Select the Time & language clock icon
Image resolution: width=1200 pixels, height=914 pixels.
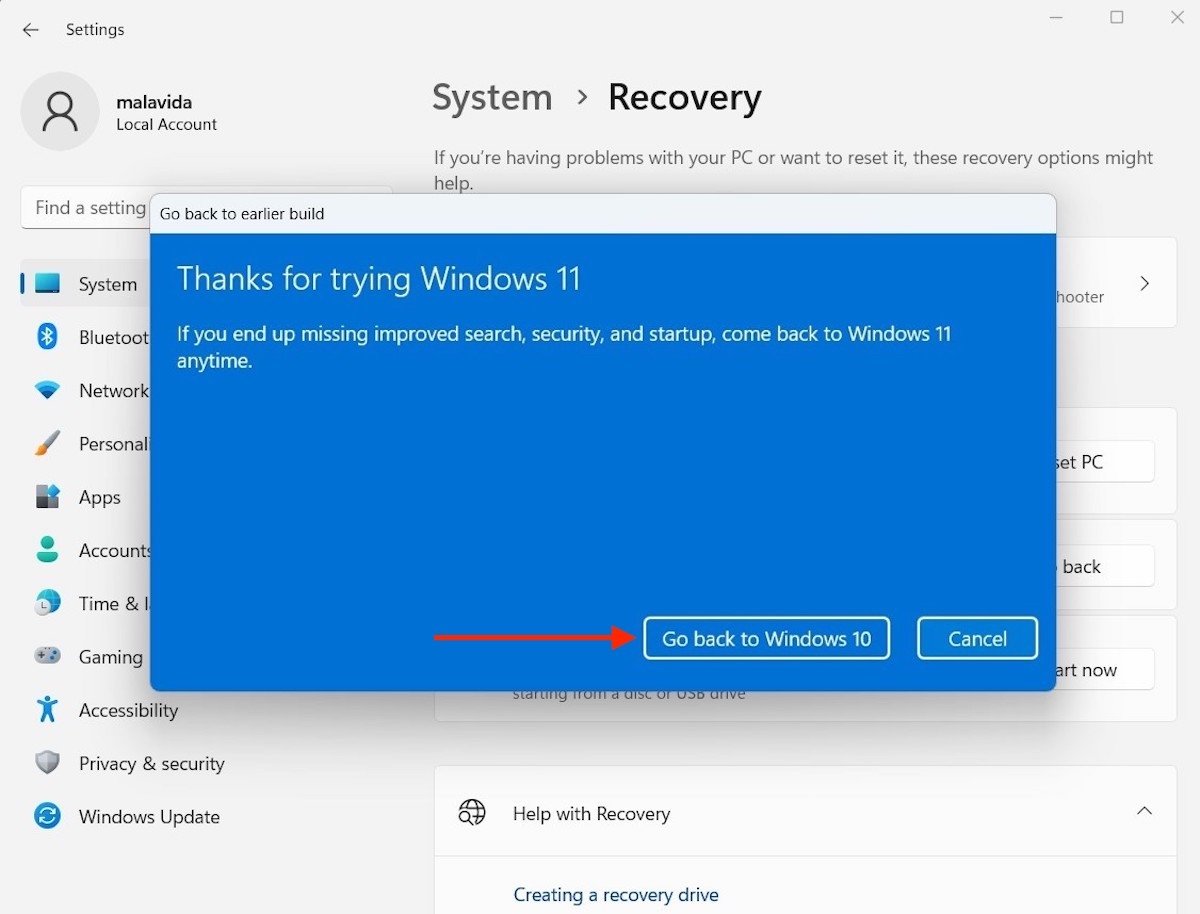pyautogui.click(x=47, y=603)
